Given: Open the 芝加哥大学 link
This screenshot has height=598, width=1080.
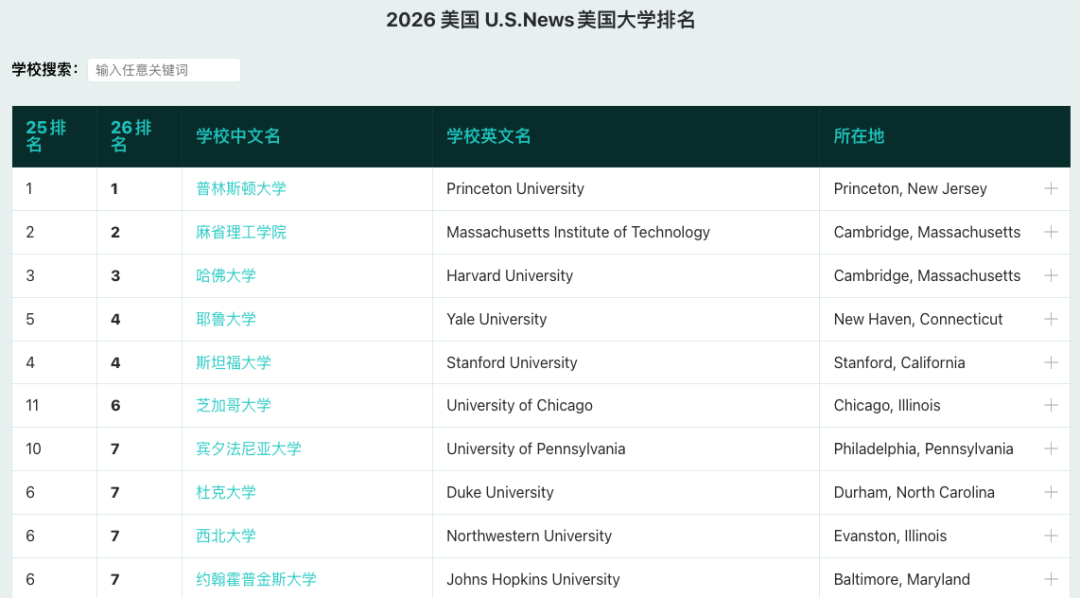Looking at the screenshot, I should coord(233,405).
